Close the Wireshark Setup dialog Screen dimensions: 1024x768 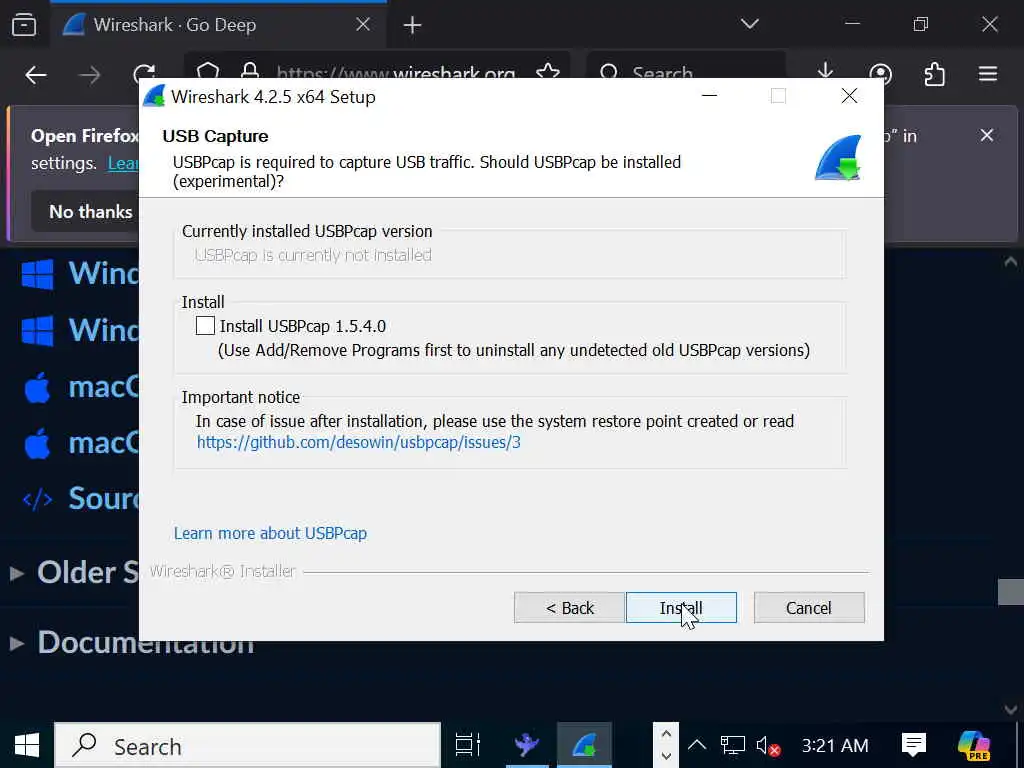849,96
